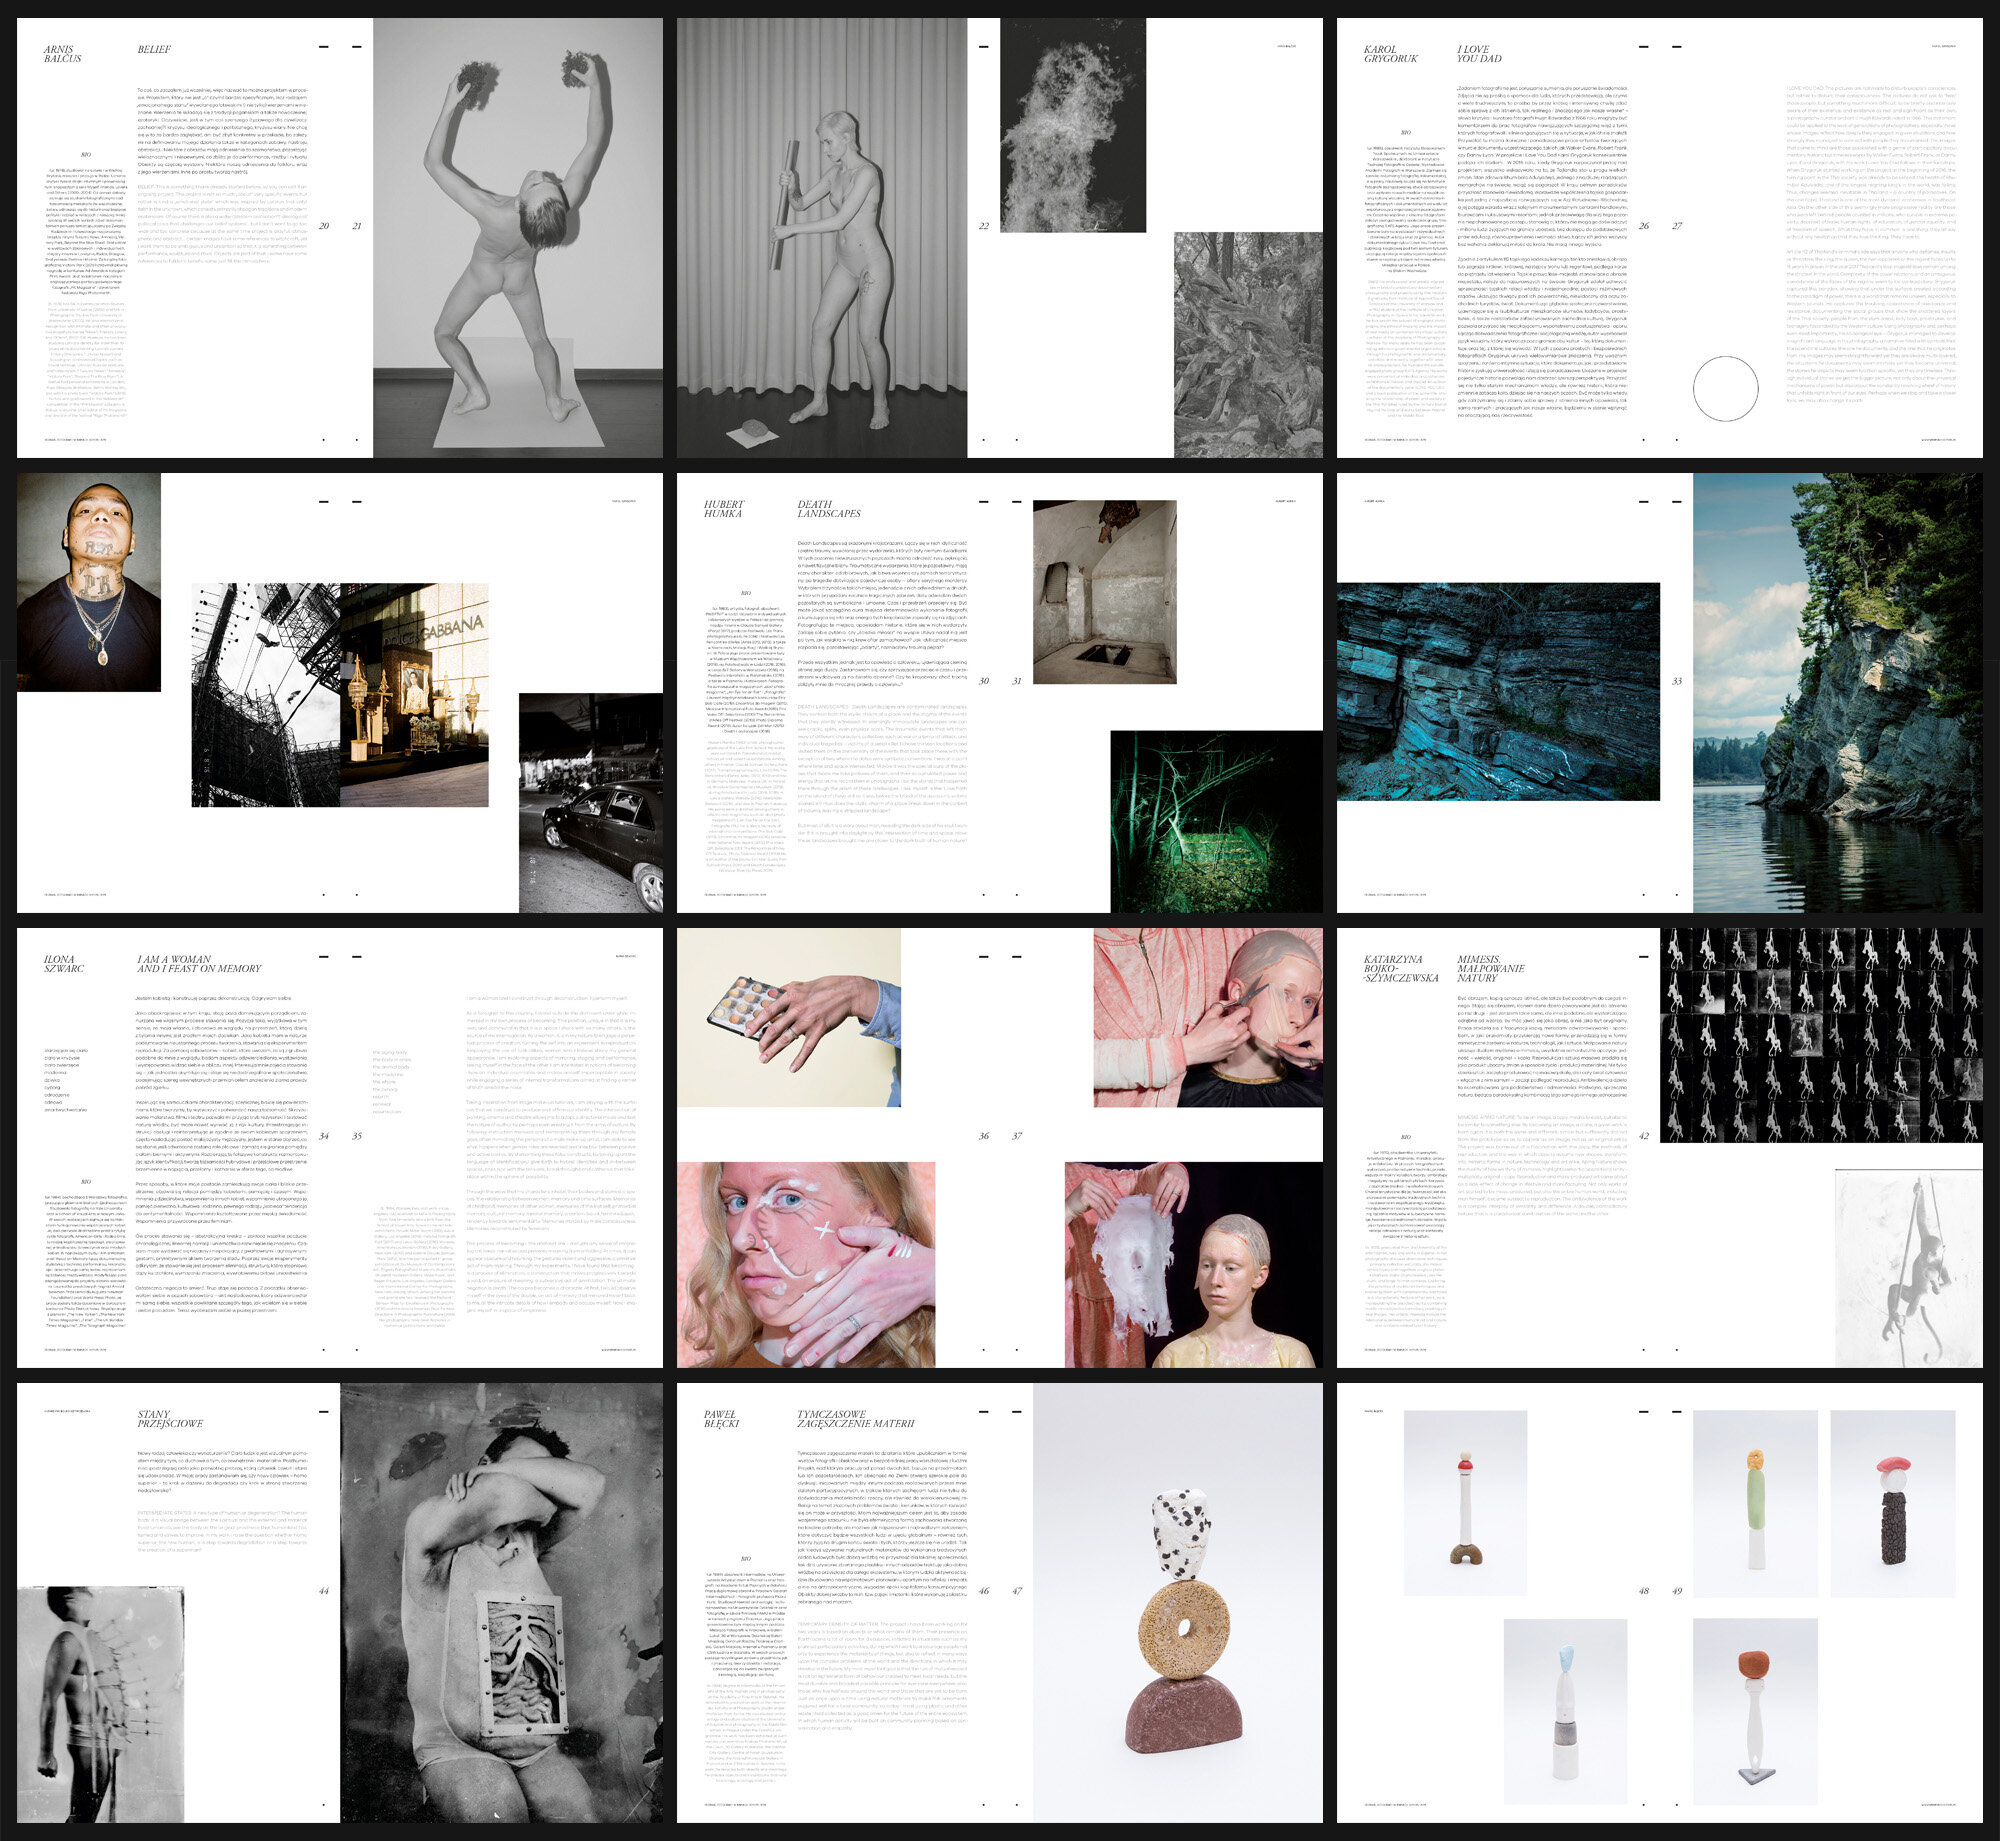Screen dimensions: 2000x1841
Task: Select the grayscale tangled forest photo
Action: point(1248,345)
